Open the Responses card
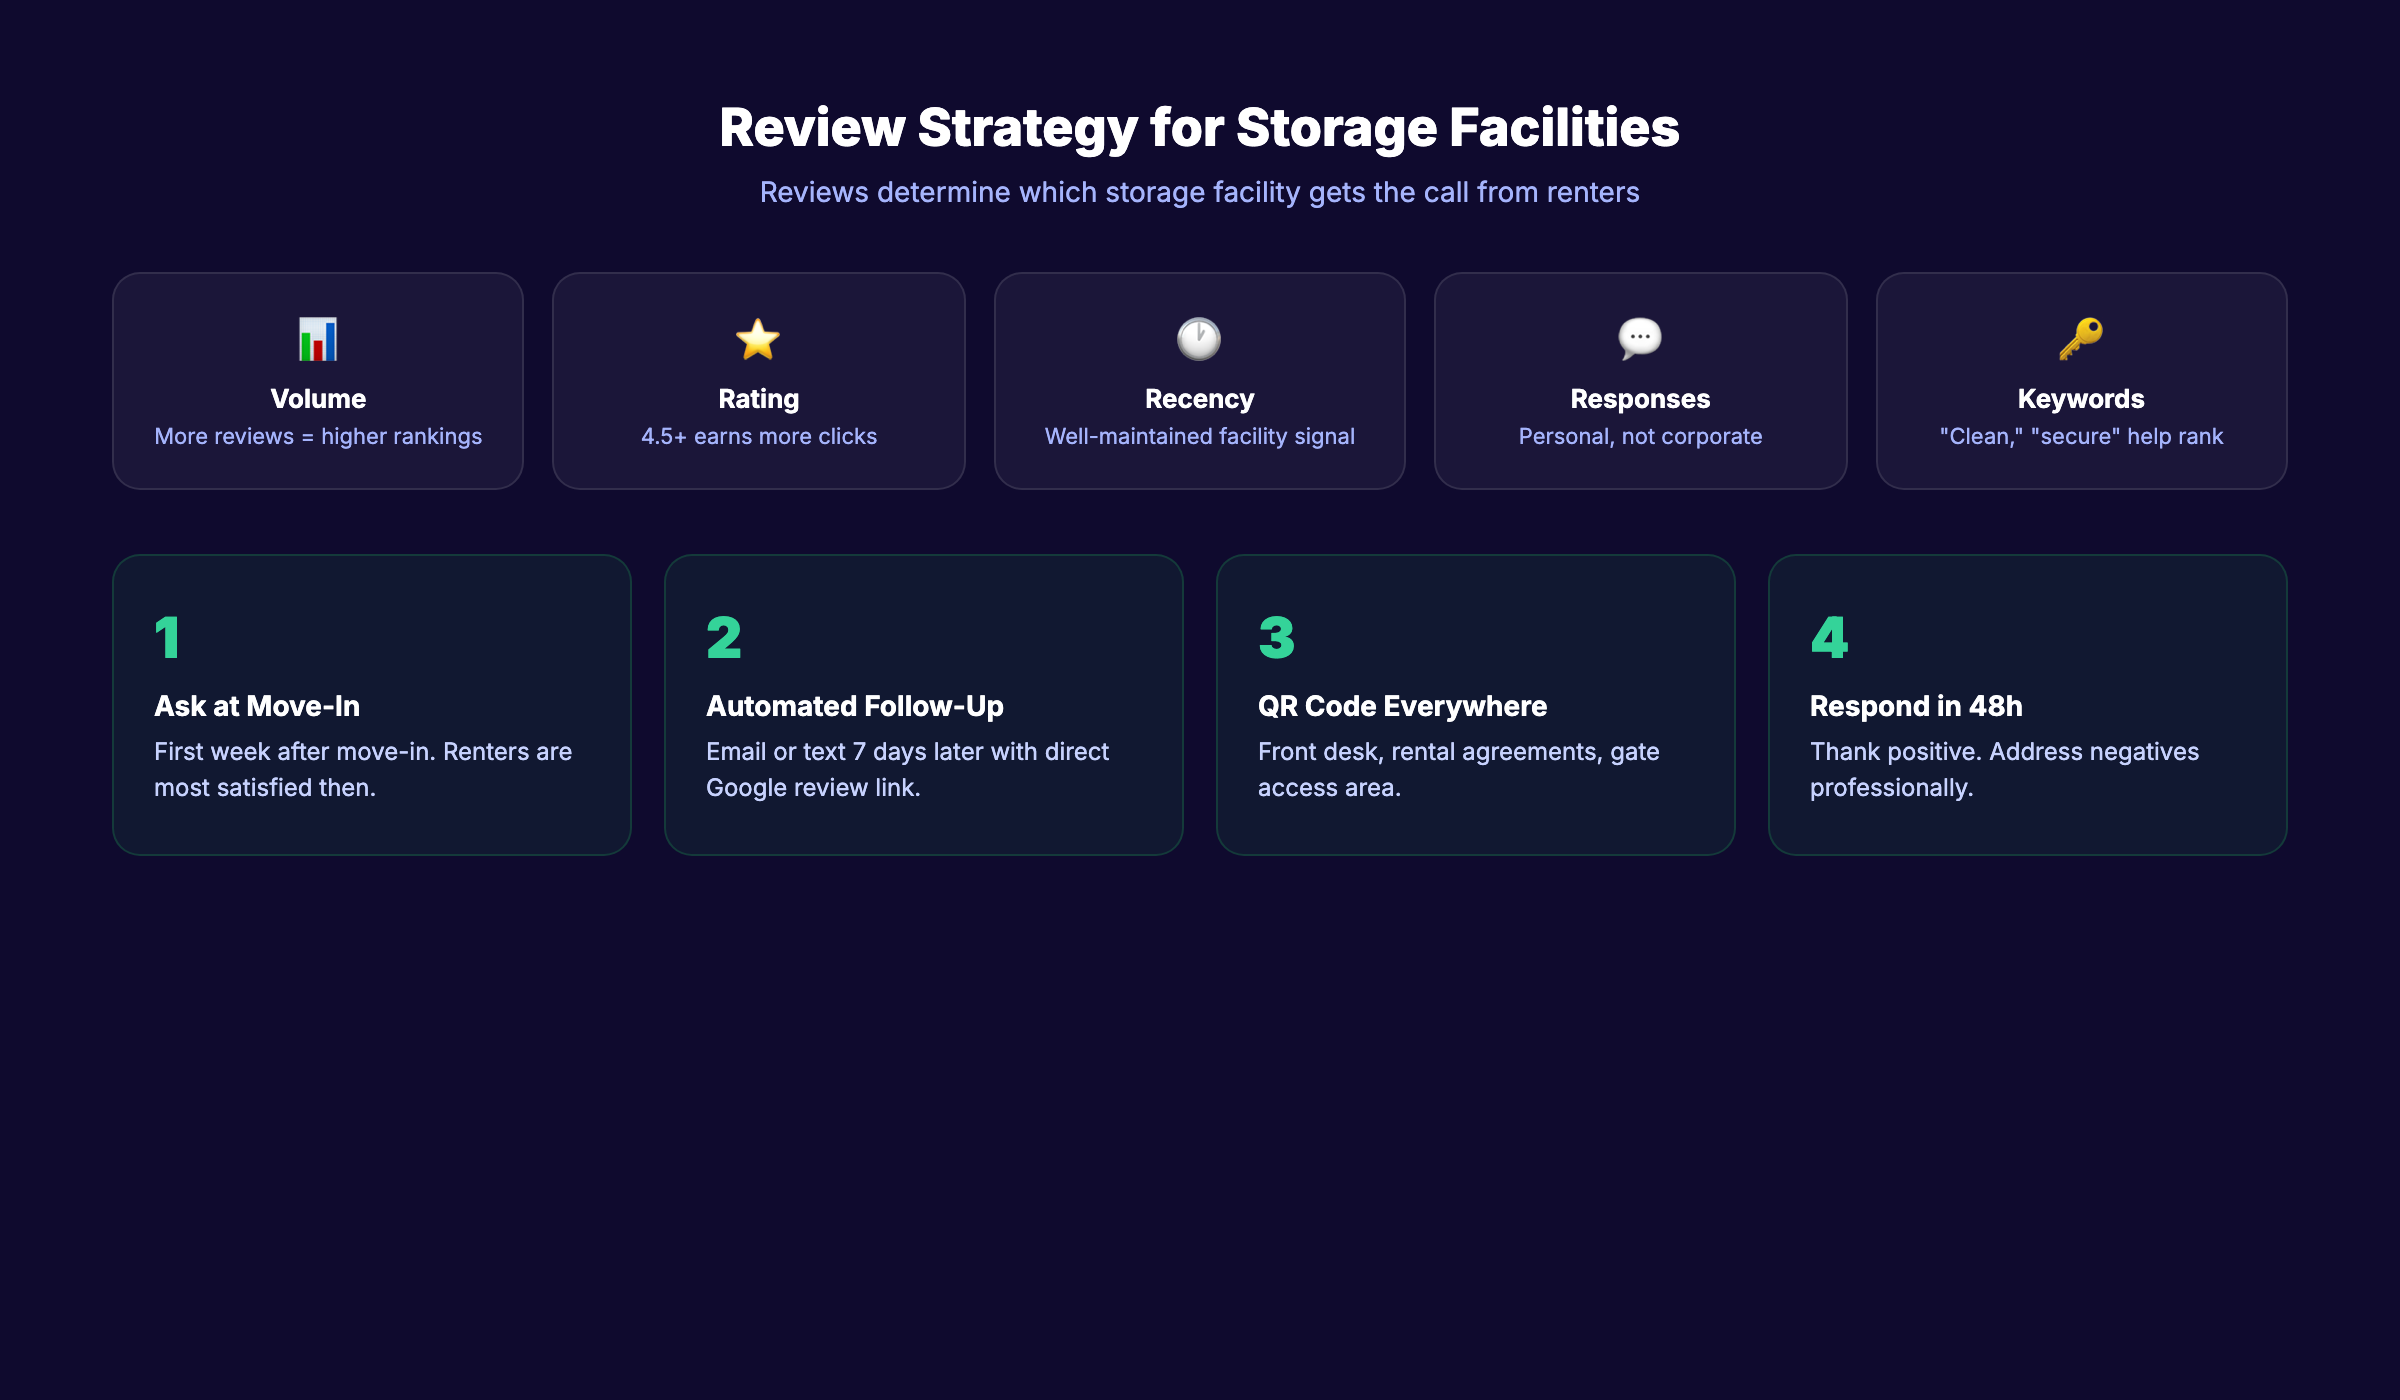The width and height of the screenshot is (2400, 1400). (1640, 381)
